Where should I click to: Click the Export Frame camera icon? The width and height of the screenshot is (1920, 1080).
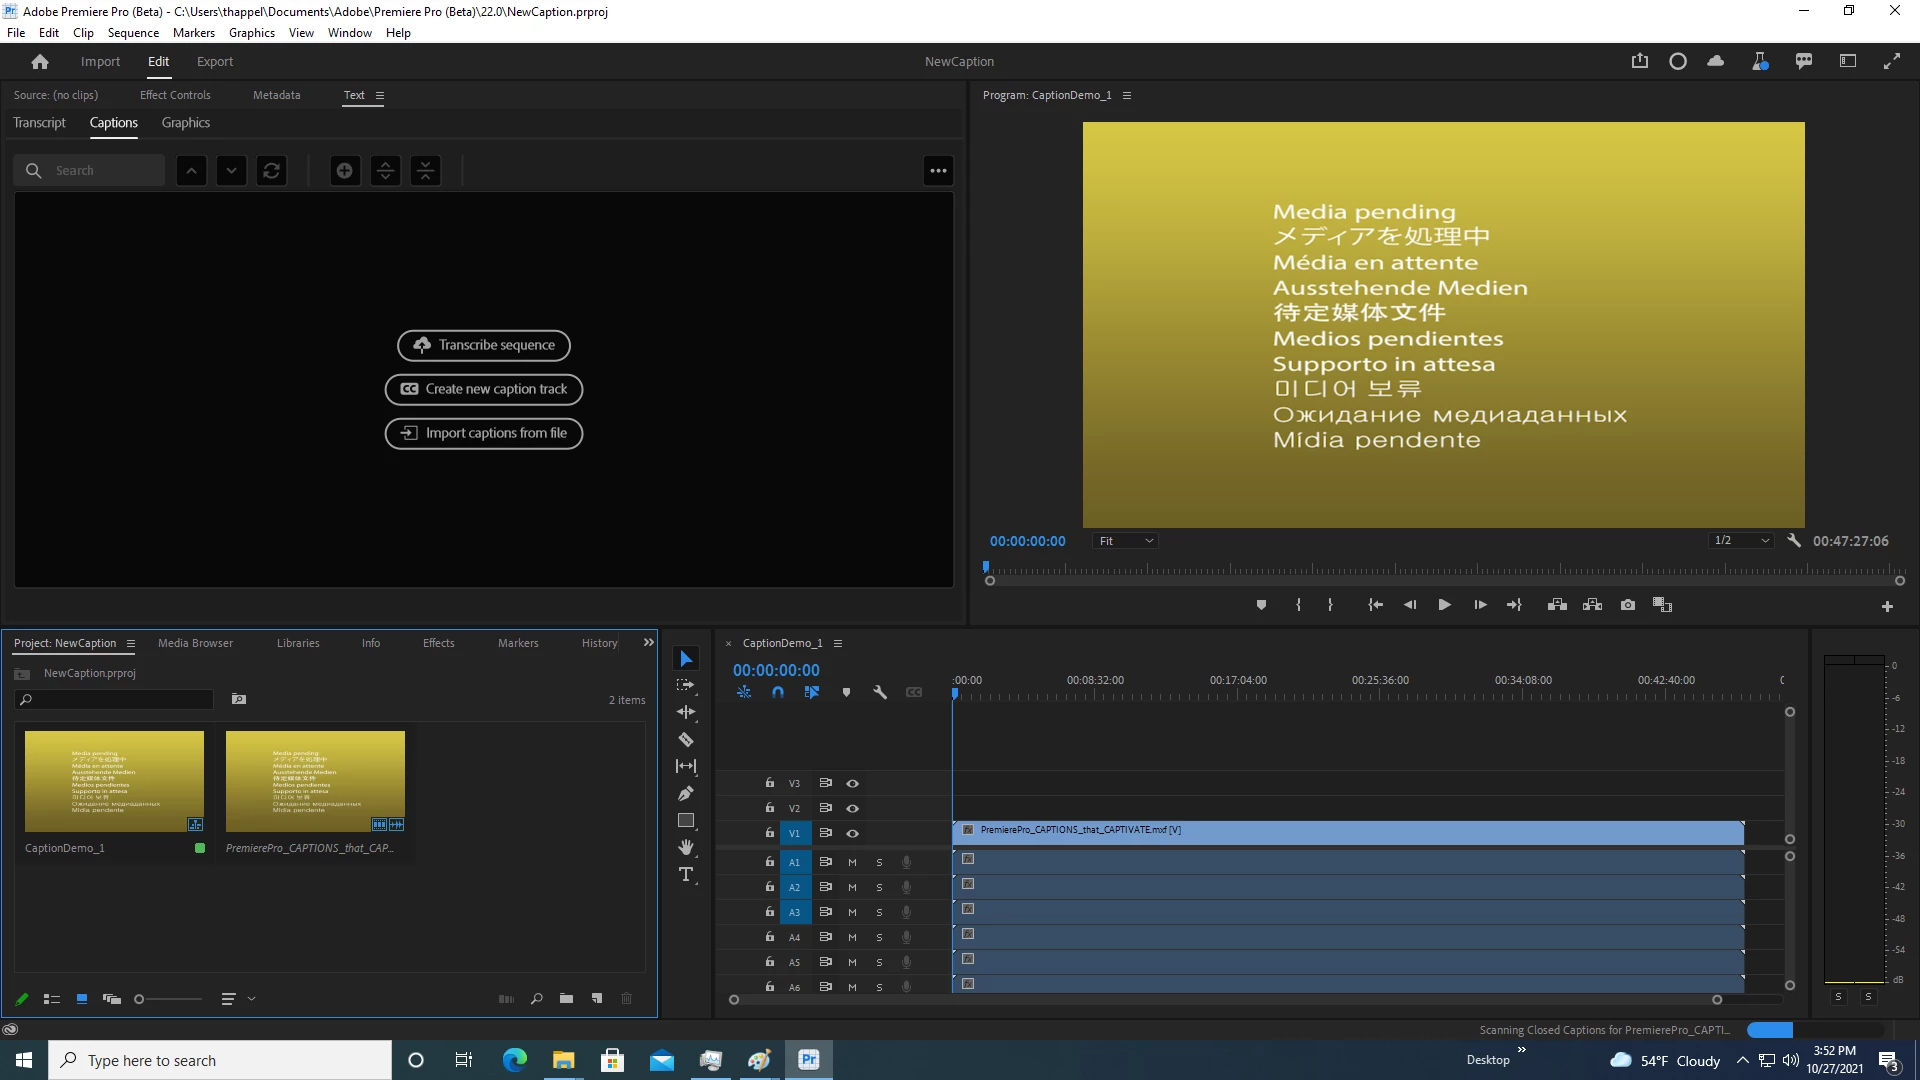pos(1628,605)
